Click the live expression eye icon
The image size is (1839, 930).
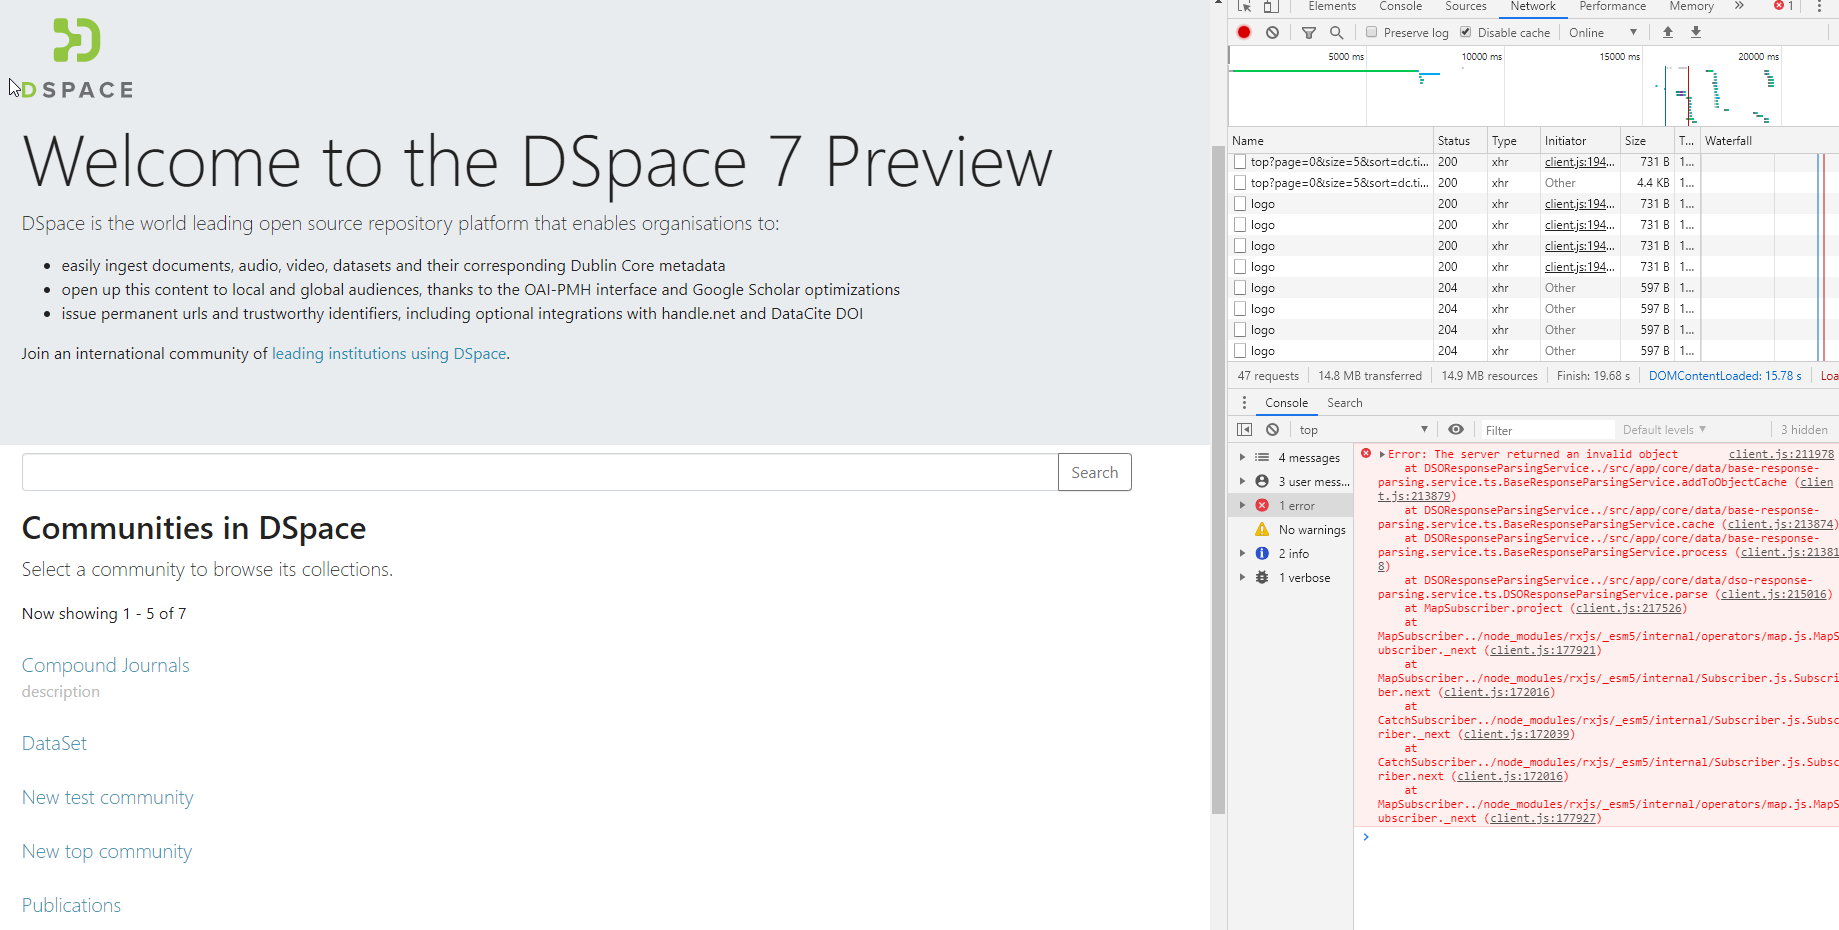click(x=1456, y=430)
